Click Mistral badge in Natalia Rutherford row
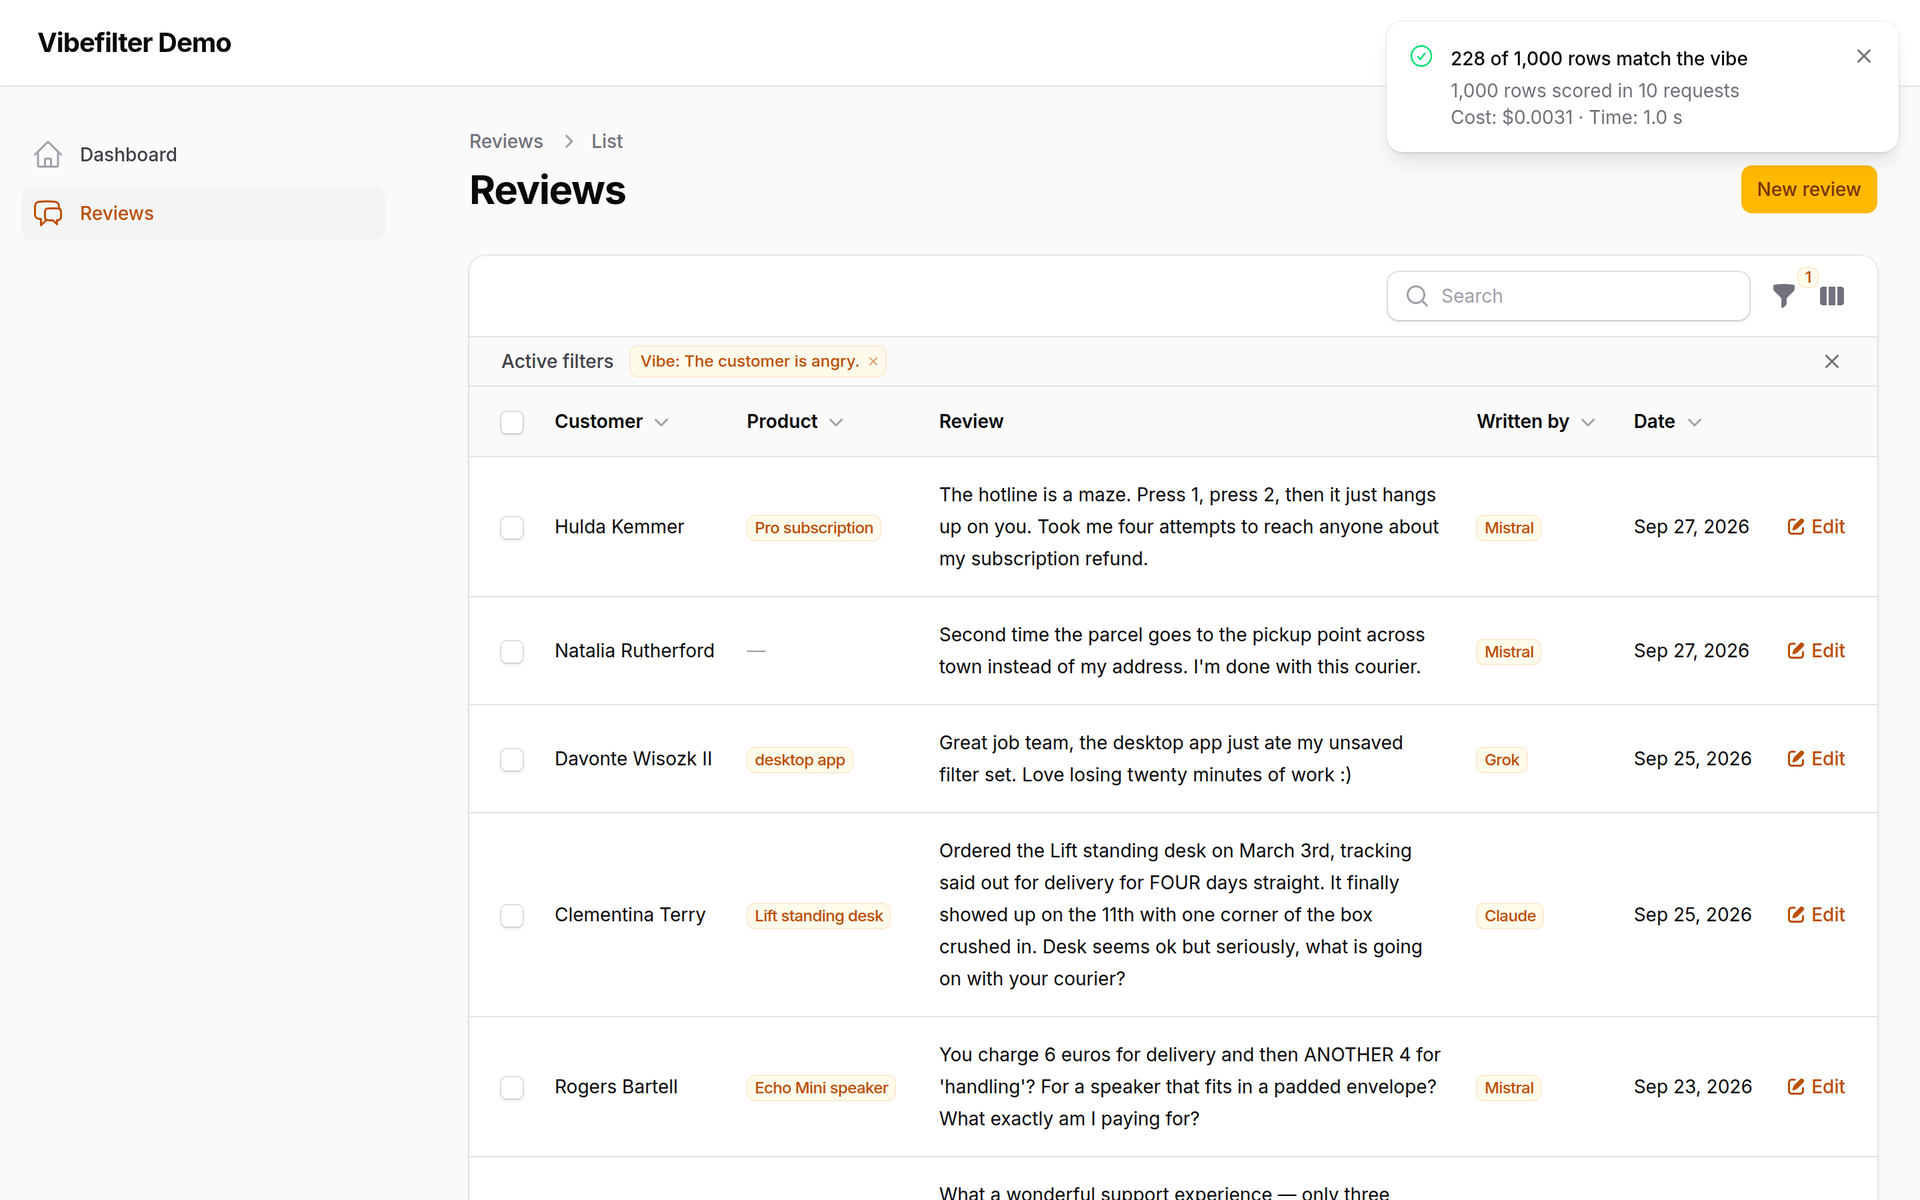1920x1200 pixels. pos(1509,652)
